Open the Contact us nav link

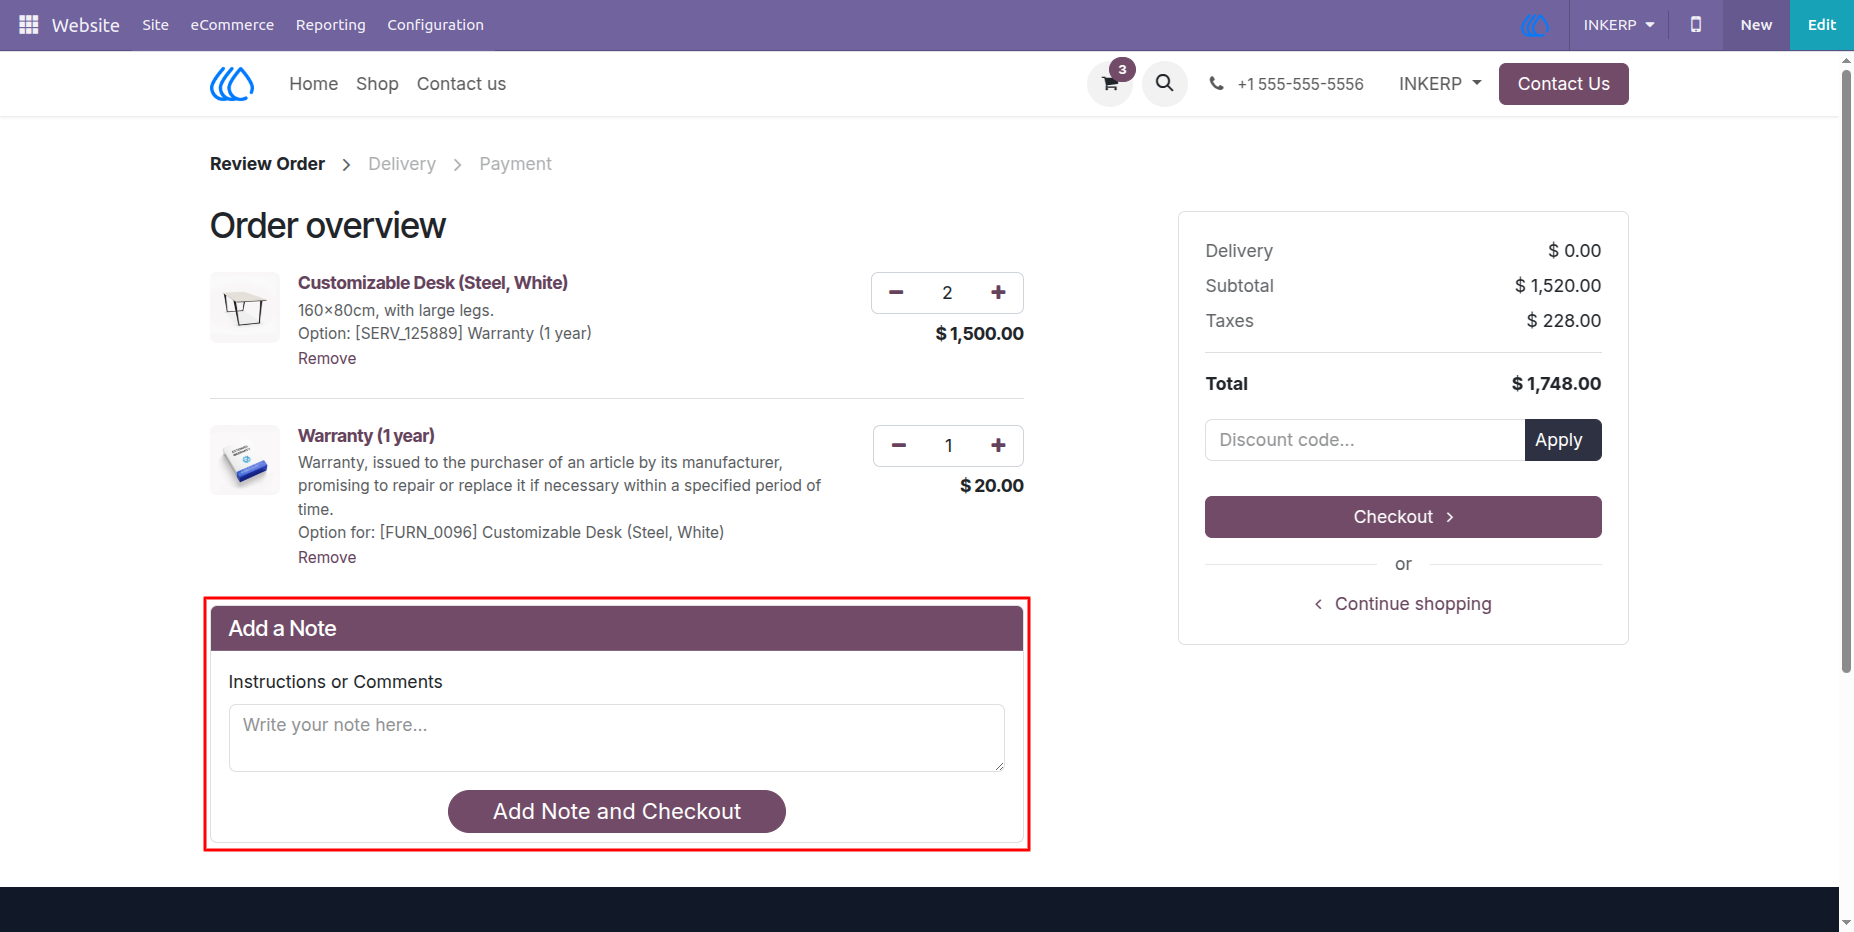461,84
